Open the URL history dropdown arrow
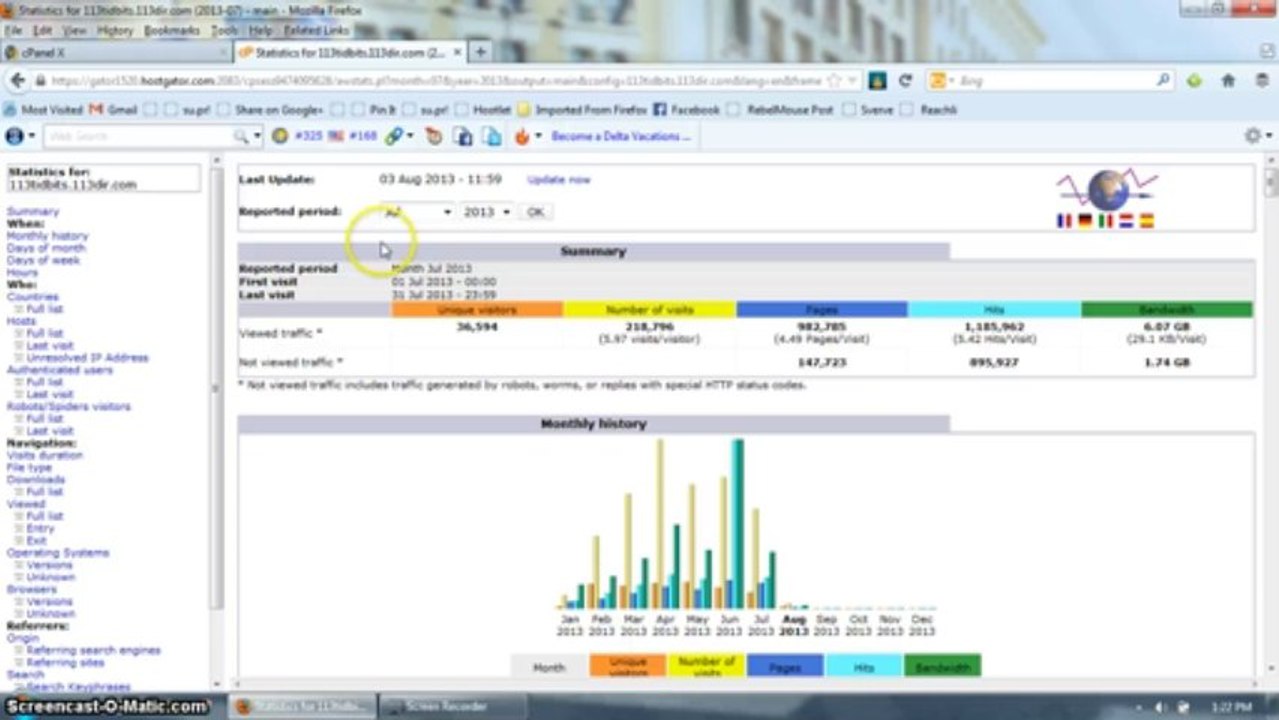The height and width of the screenshot is (720, 1279). point(852,81)
